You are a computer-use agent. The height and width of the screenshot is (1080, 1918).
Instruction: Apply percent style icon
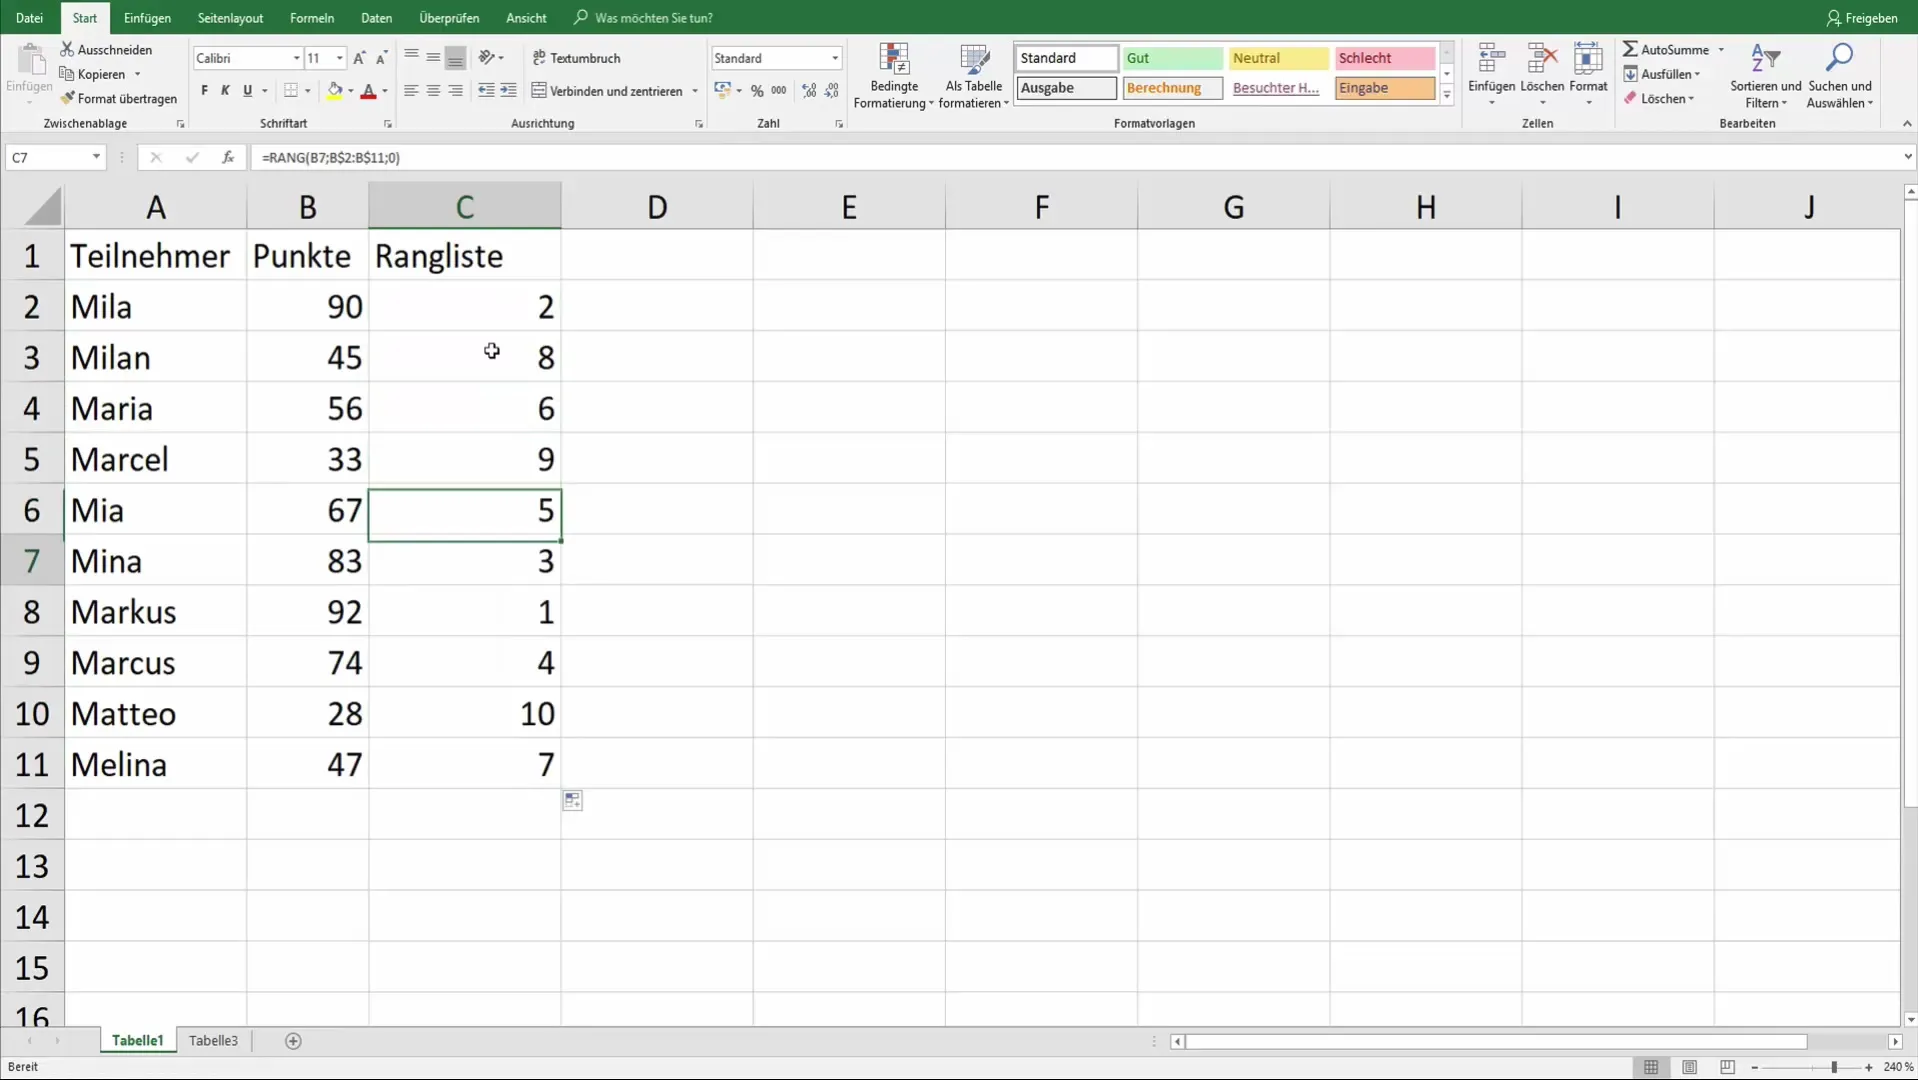(x=757, y=90)
